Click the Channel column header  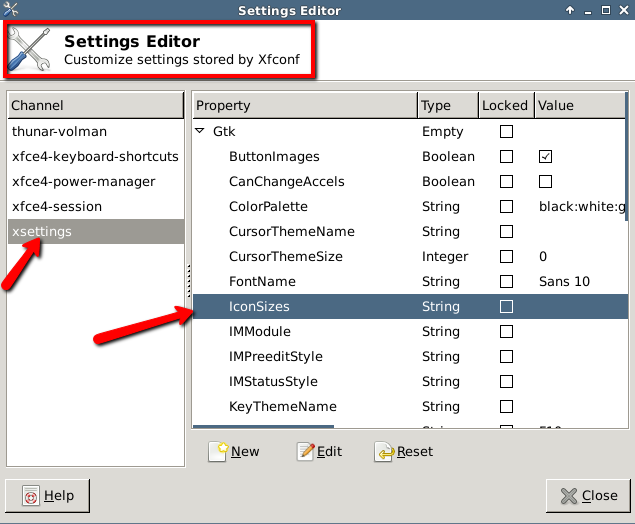coord(96,105)
